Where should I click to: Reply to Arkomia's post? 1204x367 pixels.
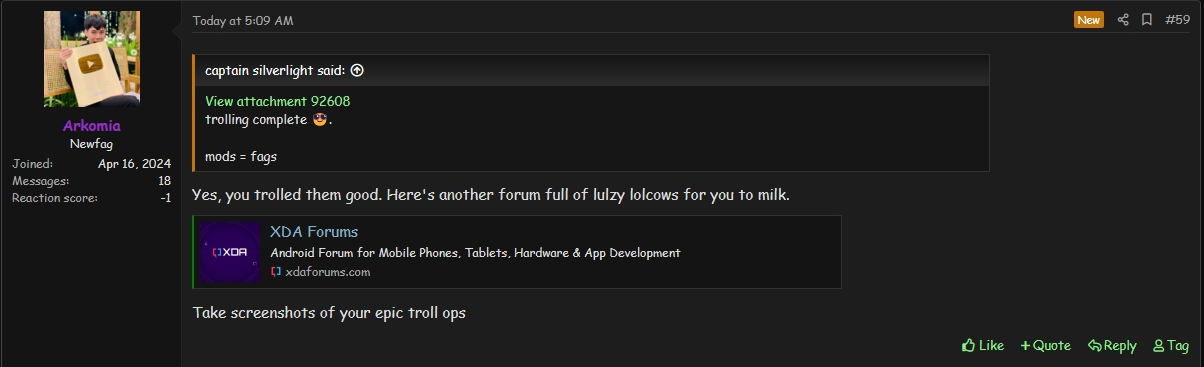[x=1112, y=345]
